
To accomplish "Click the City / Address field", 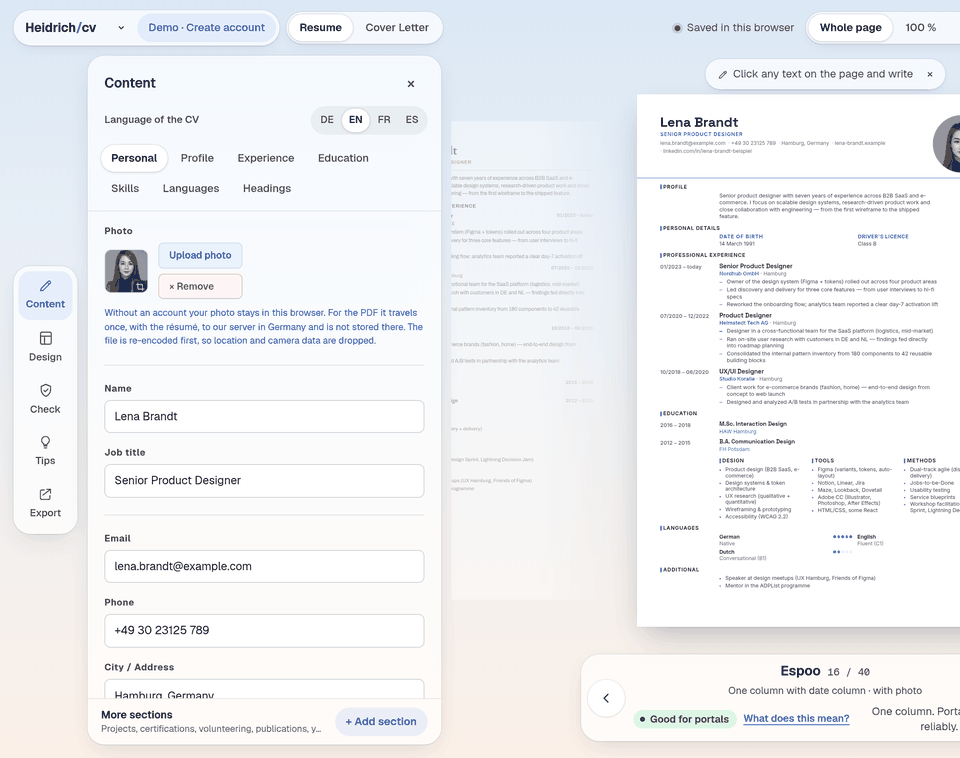I will [264, 689].
